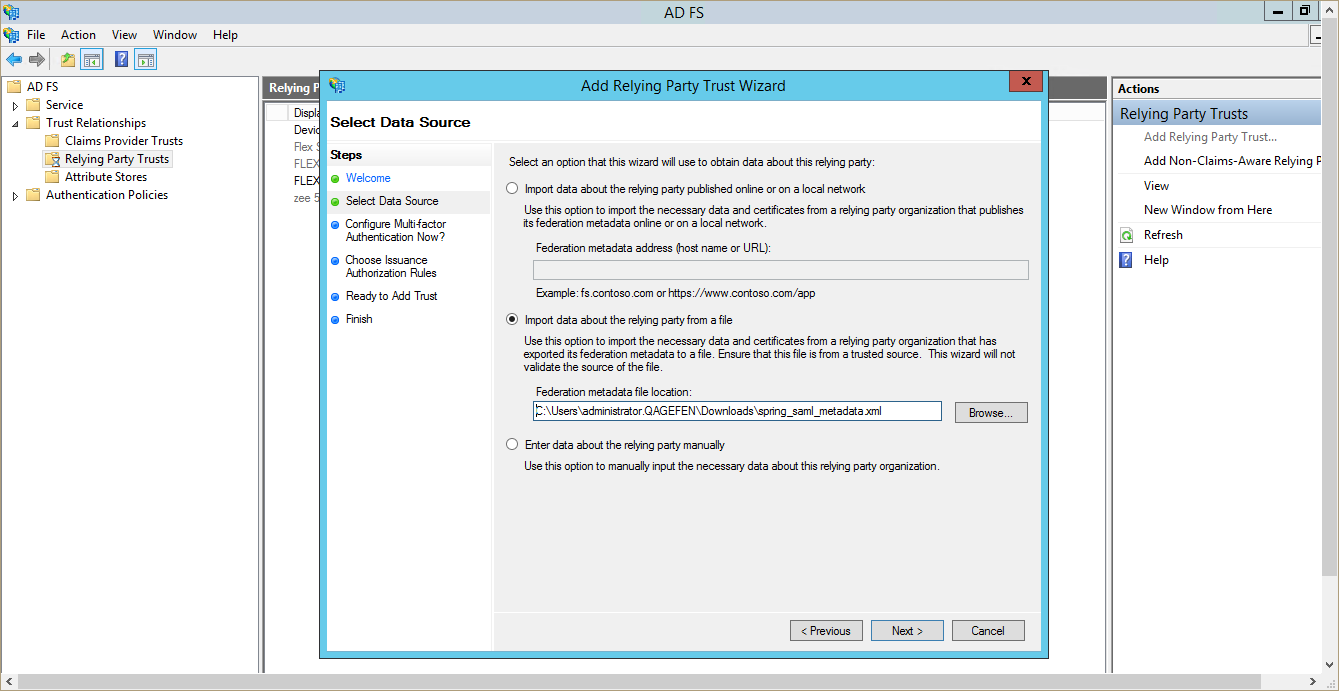The width and height of the screenshot is (1339, 691).
Task: Click the Browse... button
Action: tap(990, 412)
